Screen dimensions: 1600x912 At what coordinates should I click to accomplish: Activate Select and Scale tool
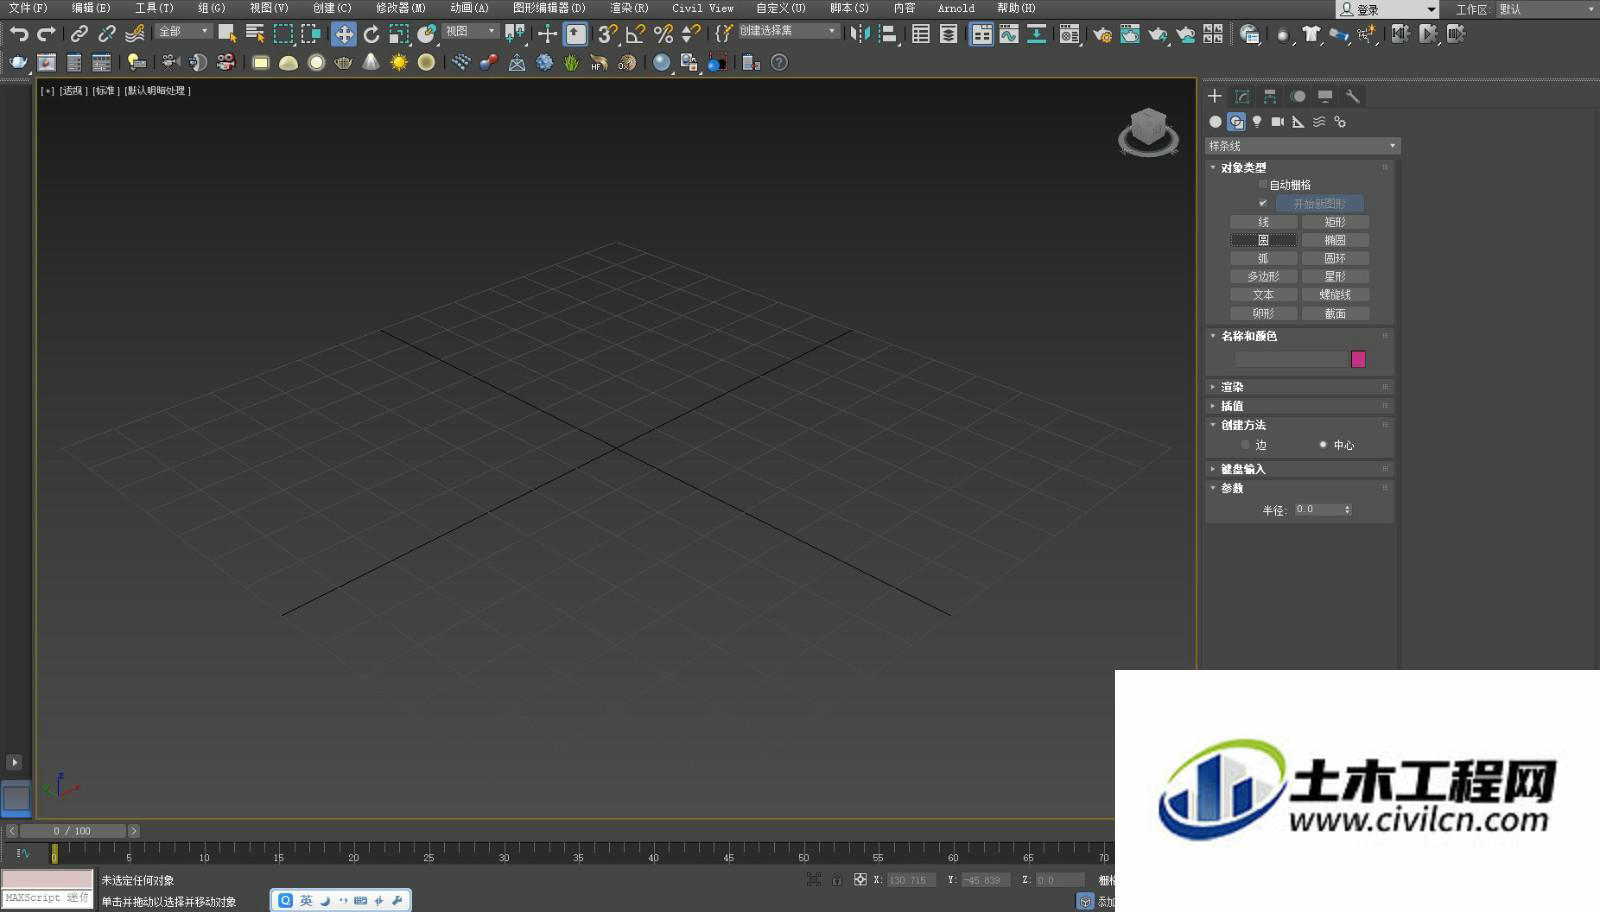point(399,34)
